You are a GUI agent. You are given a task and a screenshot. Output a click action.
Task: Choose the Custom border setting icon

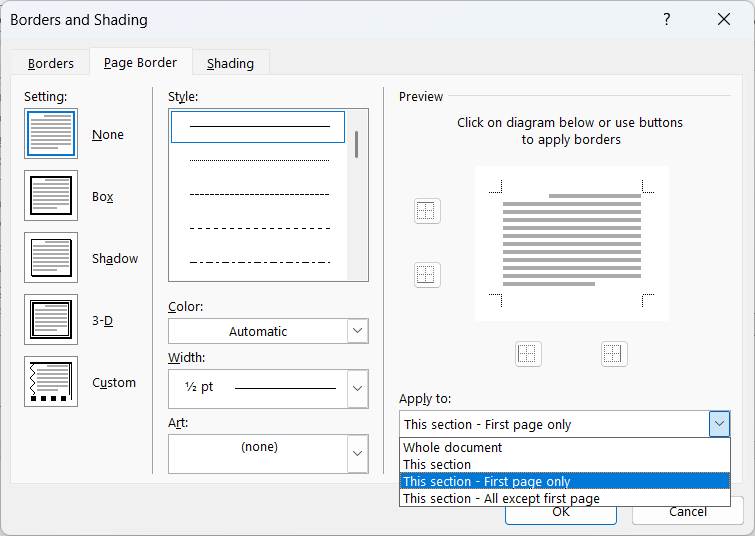(x=51, y=382)
